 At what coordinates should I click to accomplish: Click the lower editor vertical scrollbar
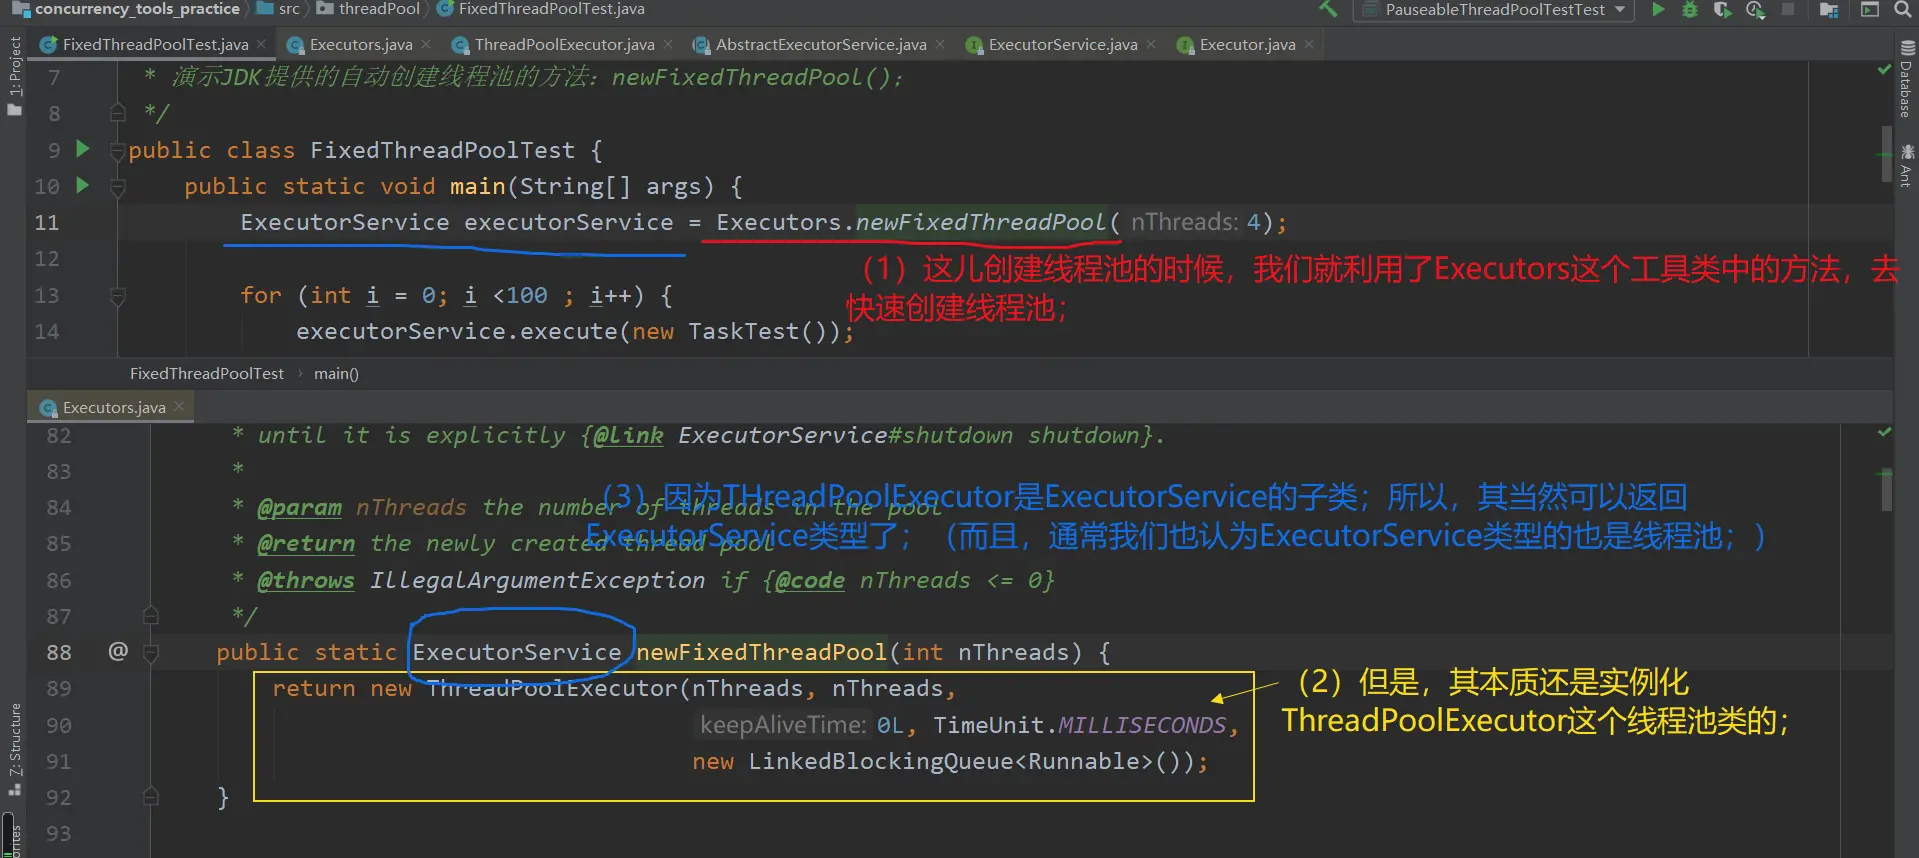pyautogui.click(x=1886, y=490)
